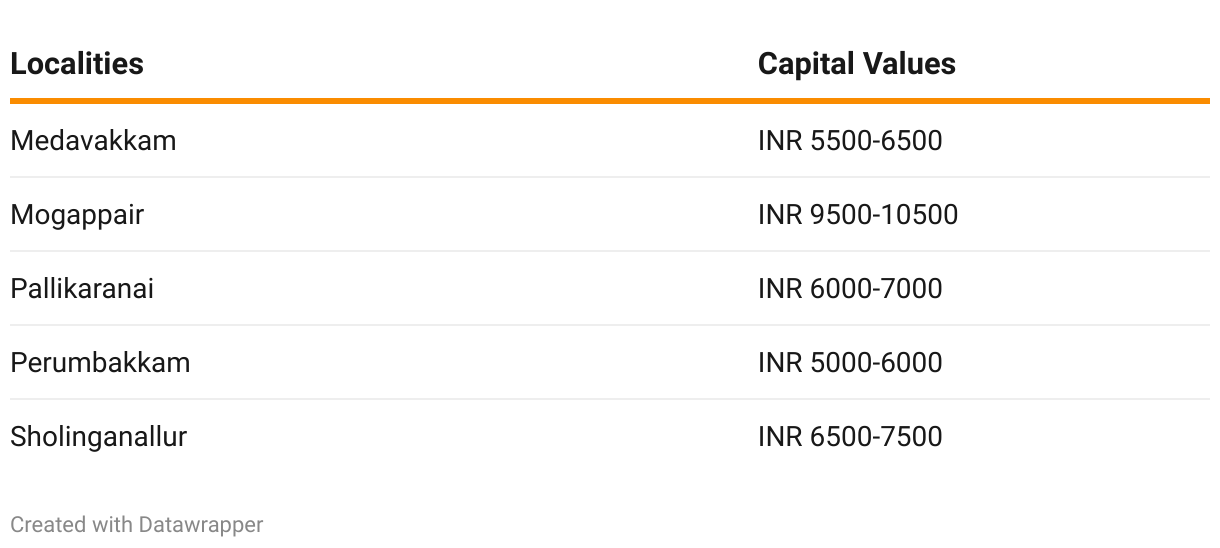Click divider line between Medavakkam and Mogappair

pyautogui.click(x=610, y=178)
